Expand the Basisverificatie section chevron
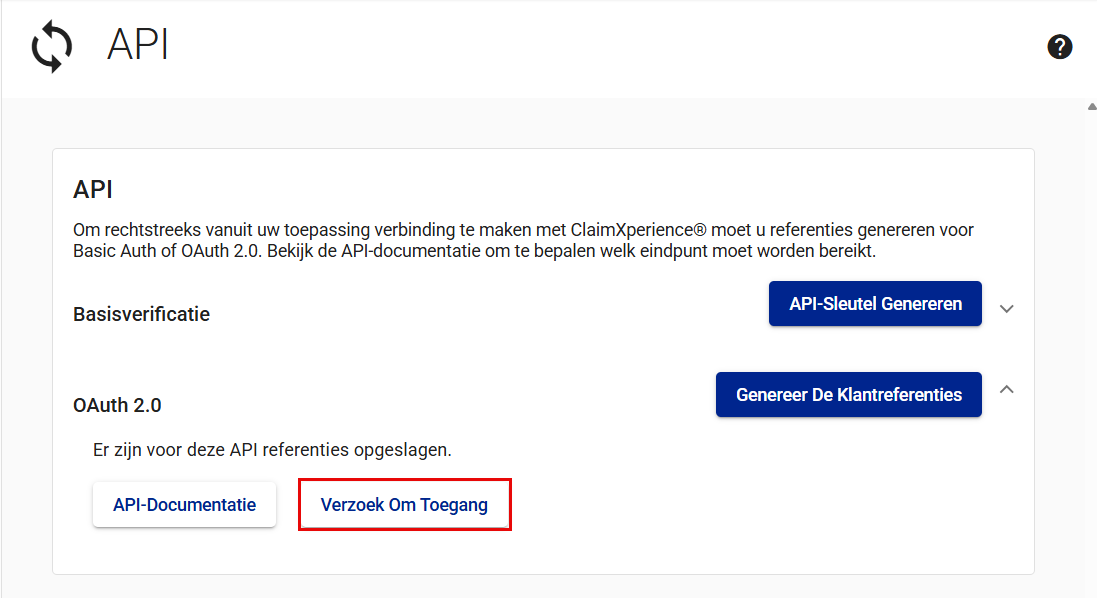The width and height of the screenshot is (1097, 598). coord(1007,309)
